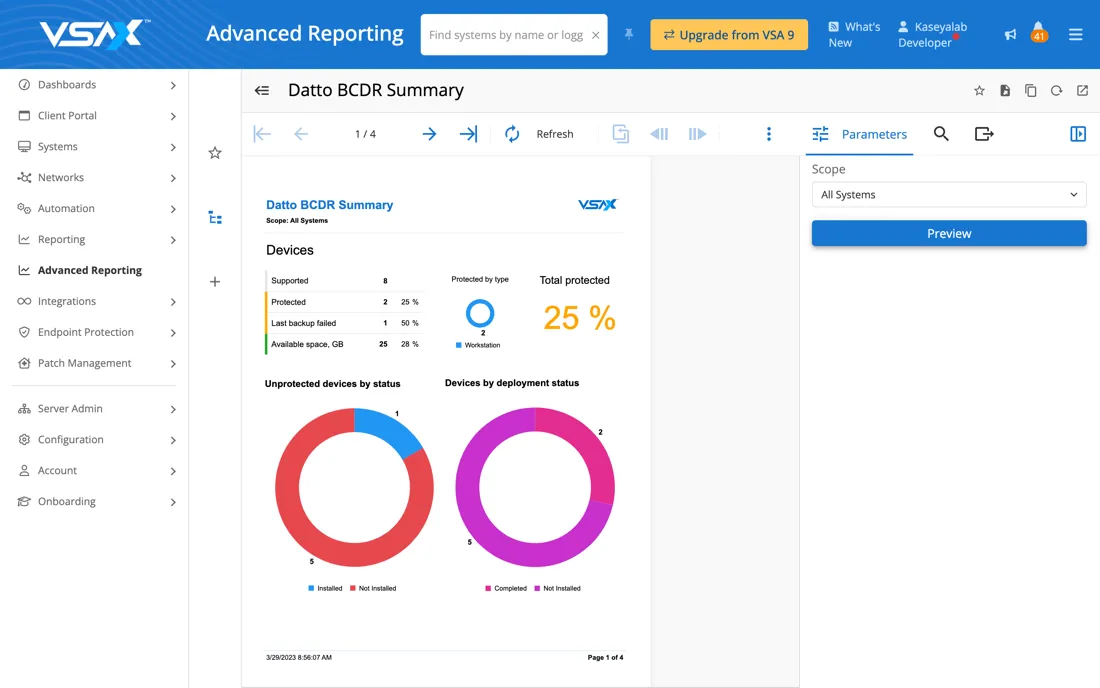Expand the Endpoint Protection section
This screenshot has height=688, width=1100.
pyautogui.click(x=97, y=332)
